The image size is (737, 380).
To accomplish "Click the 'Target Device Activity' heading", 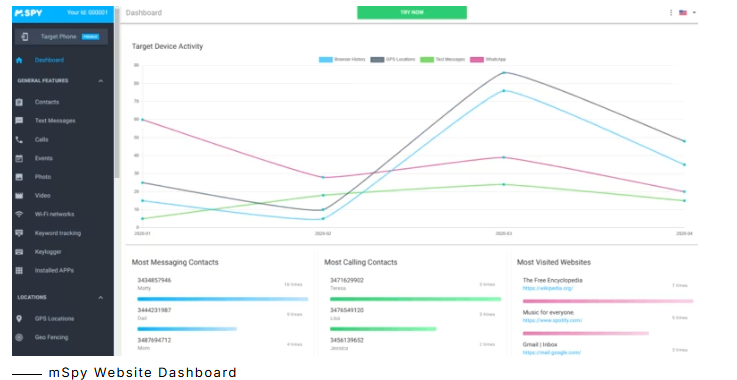I will (x=167, y=47).
